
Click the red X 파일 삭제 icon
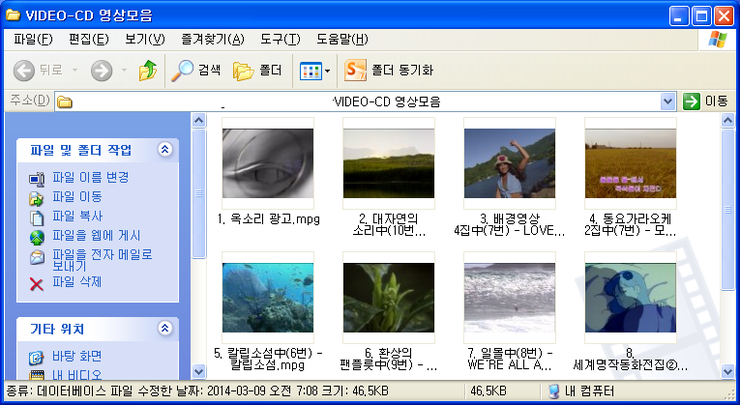point(36,283)
